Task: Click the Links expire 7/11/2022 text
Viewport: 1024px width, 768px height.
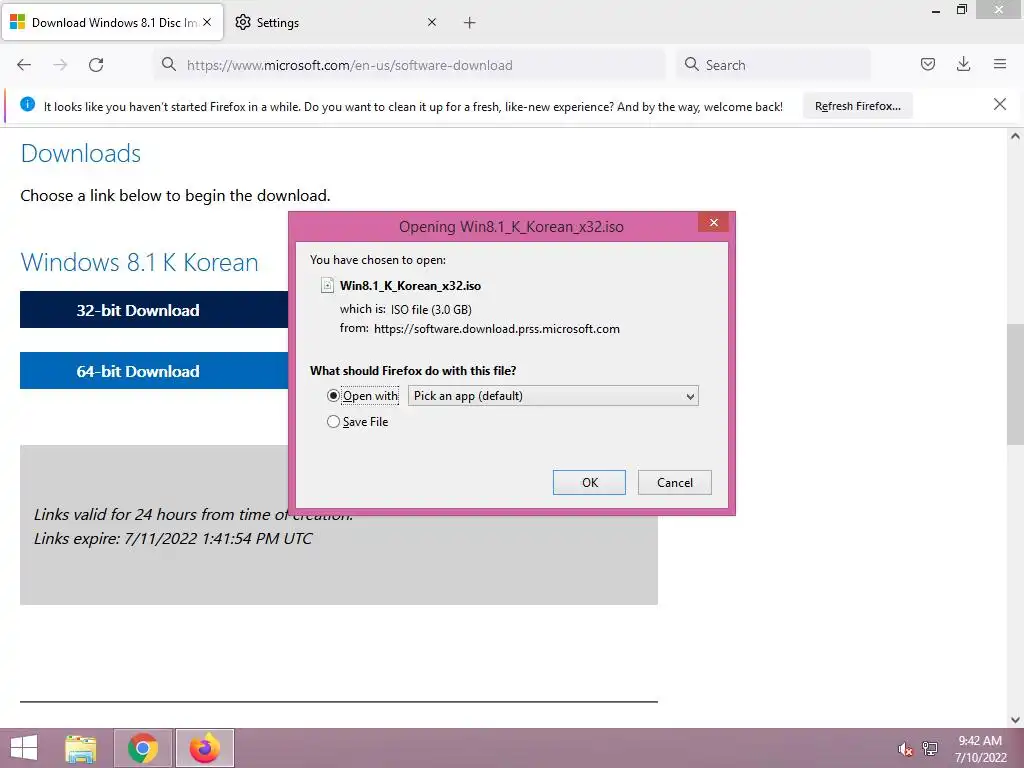Action: pyautogui.click(x=173, y=538)
